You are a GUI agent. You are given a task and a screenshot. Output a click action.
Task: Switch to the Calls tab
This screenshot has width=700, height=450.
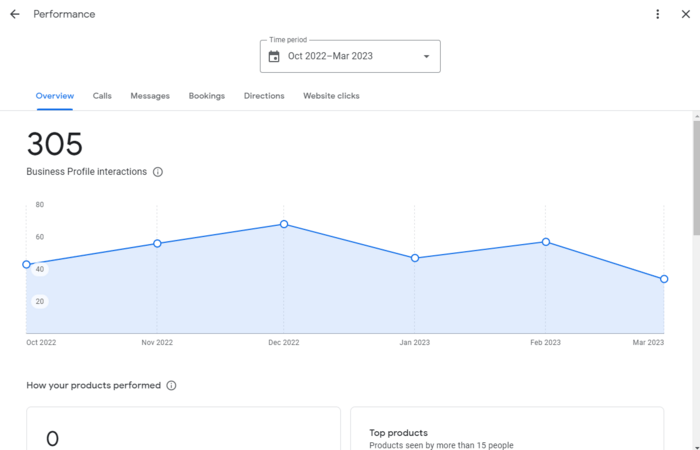point(102,96)
